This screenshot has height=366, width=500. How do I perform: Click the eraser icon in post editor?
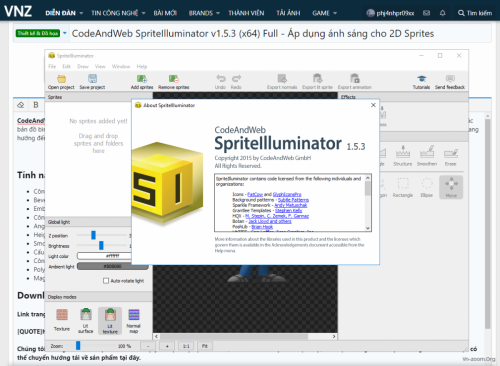pos(21,105)
